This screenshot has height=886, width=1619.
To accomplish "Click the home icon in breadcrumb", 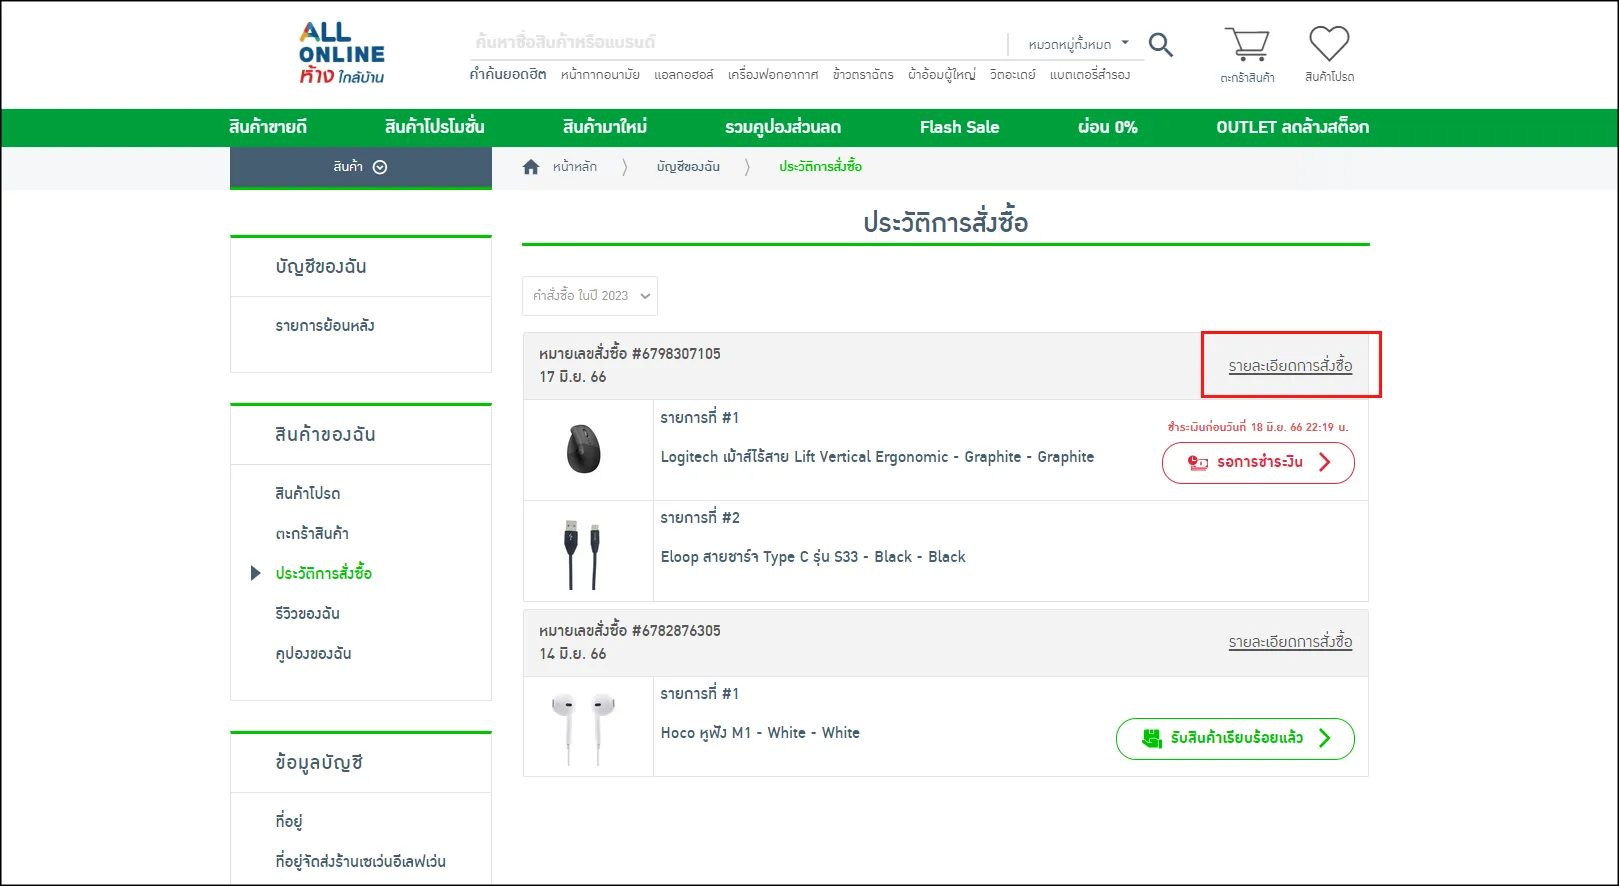I will [531, 167].
